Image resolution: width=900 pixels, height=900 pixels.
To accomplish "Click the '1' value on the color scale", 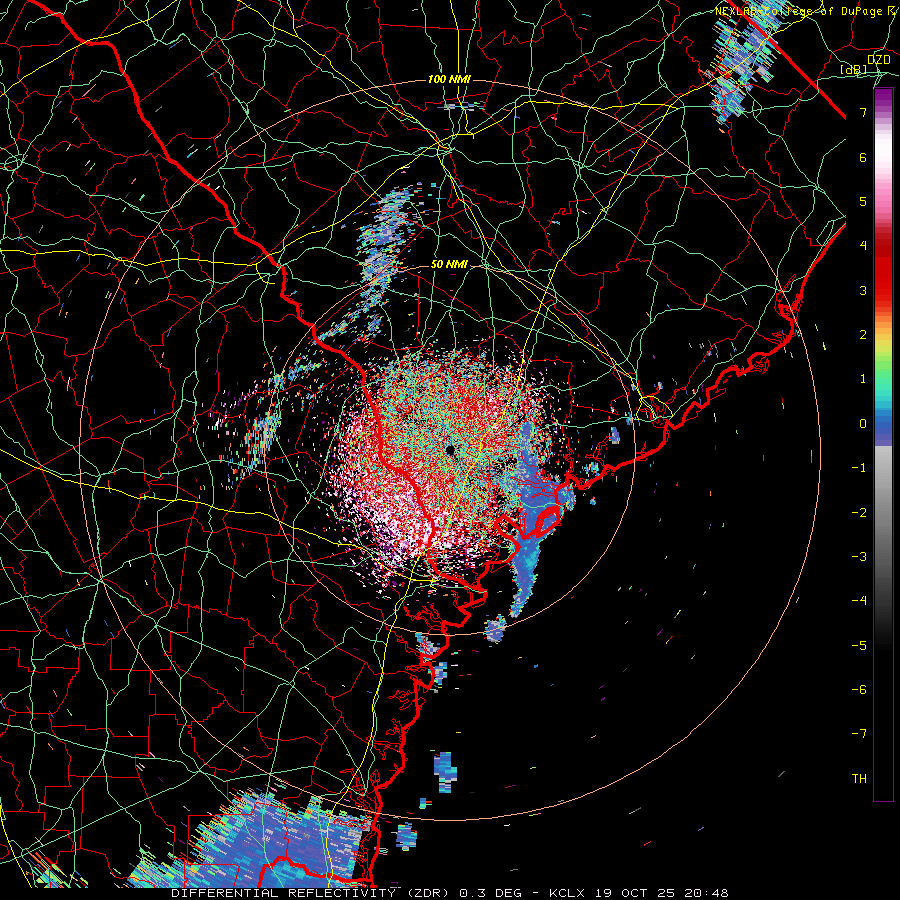I will [x=863, y=379].
